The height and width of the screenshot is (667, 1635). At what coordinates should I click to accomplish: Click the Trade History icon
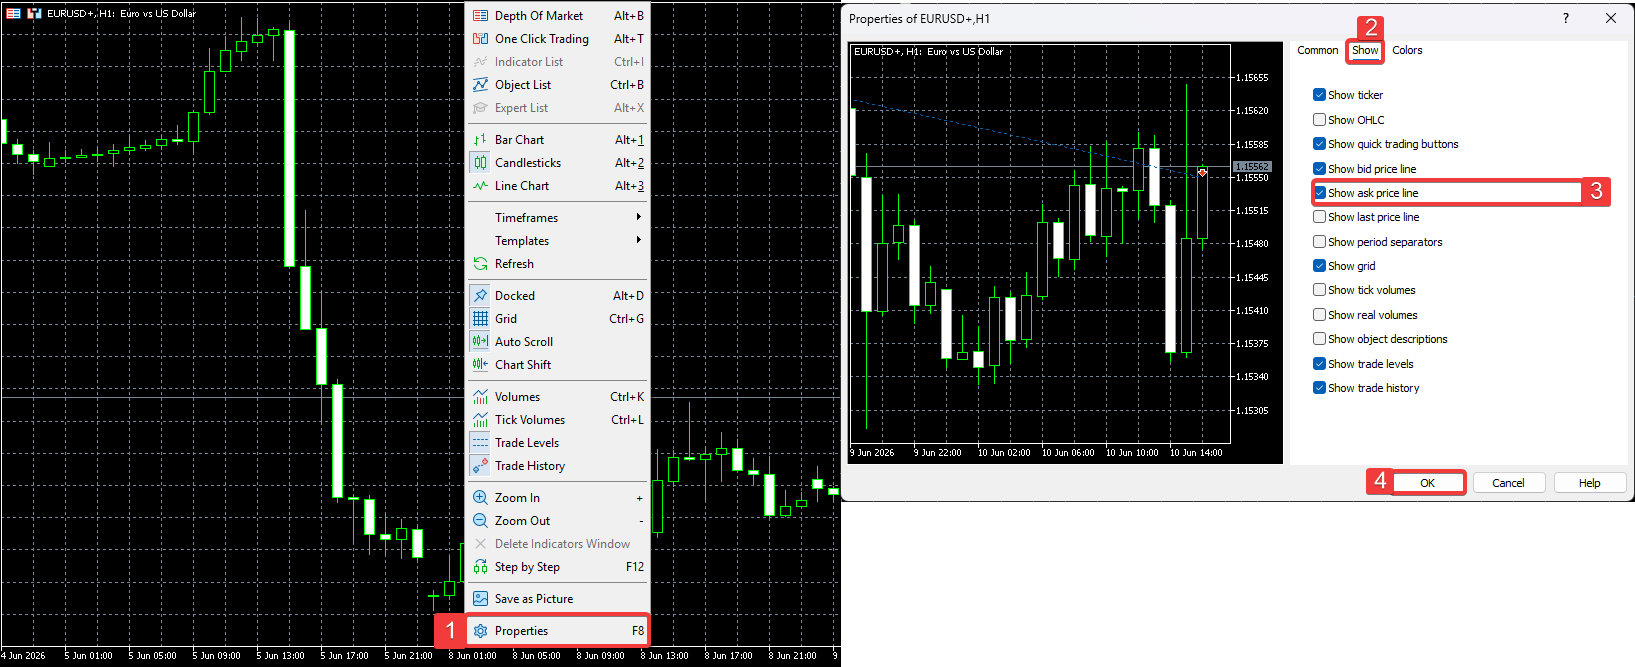coord(480,466)
